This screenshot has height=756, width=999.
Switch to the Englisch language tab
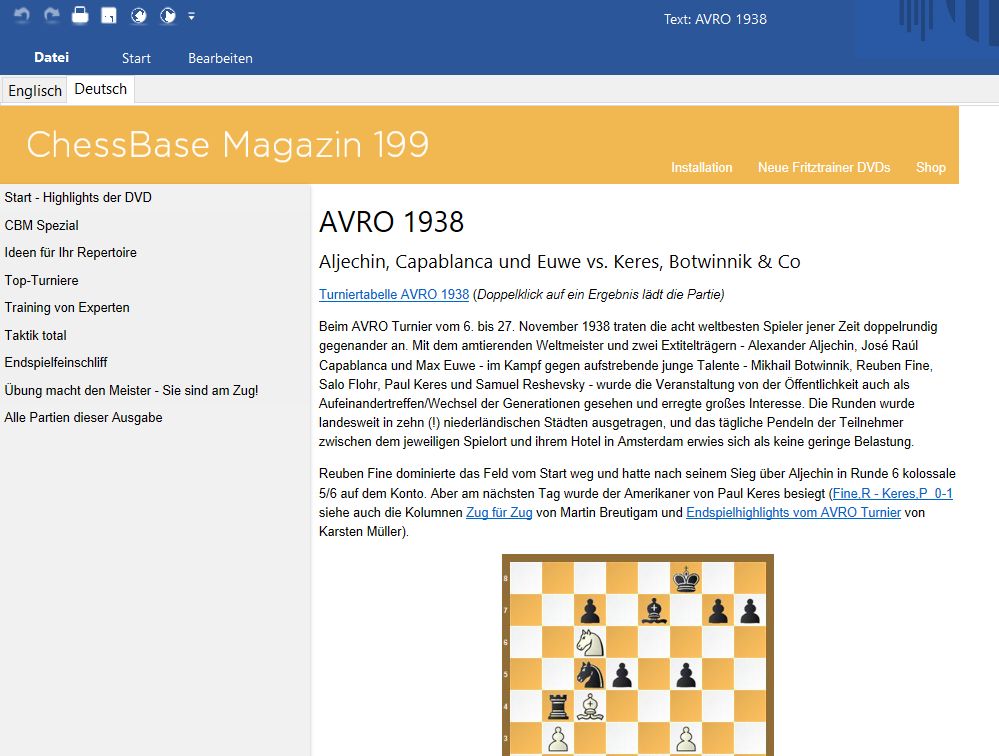tap(35, 90)
